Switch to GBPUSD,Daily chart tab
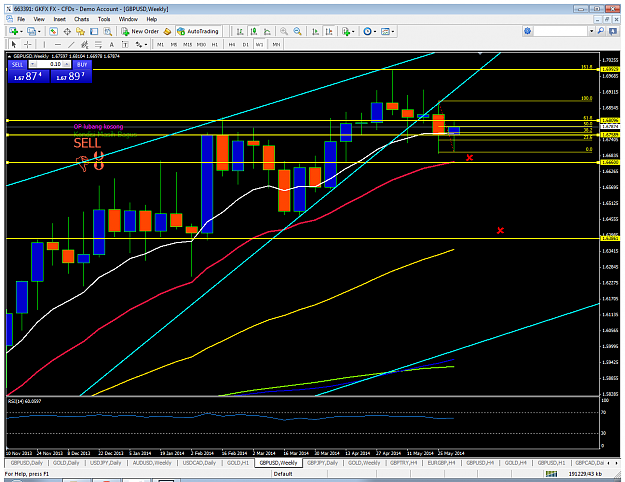 [x=26, y=463]
